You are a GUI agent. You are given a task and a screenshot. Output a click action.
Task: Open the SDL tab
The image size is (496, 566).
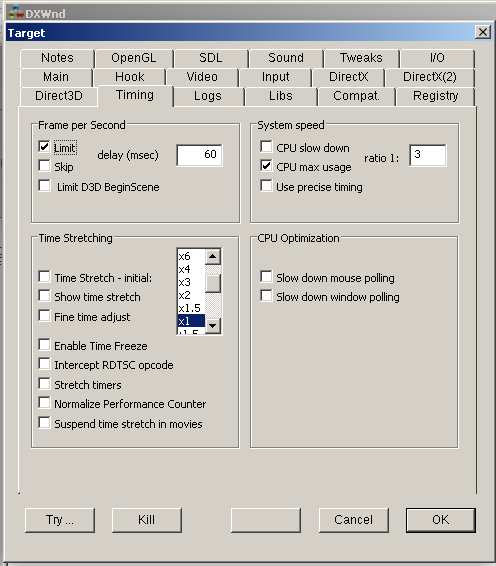pos(211,58)
